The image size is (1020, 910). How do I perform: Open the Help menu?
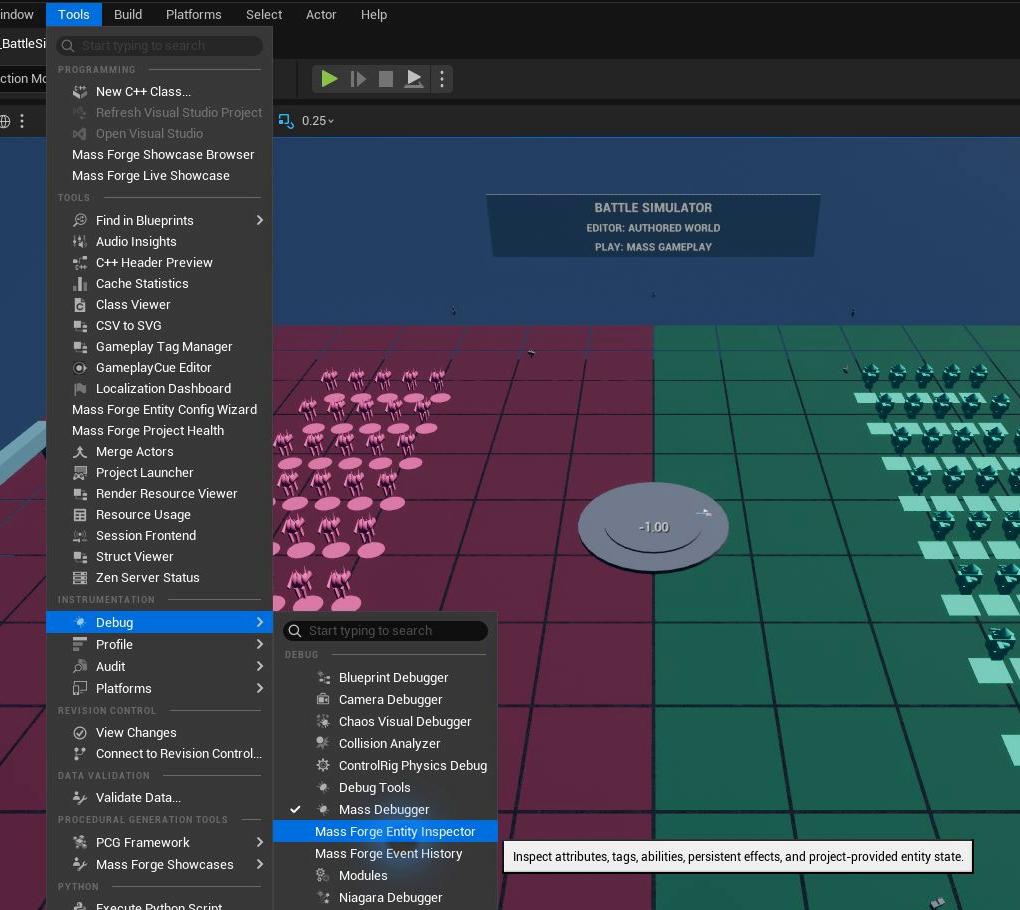click(374, 14)
